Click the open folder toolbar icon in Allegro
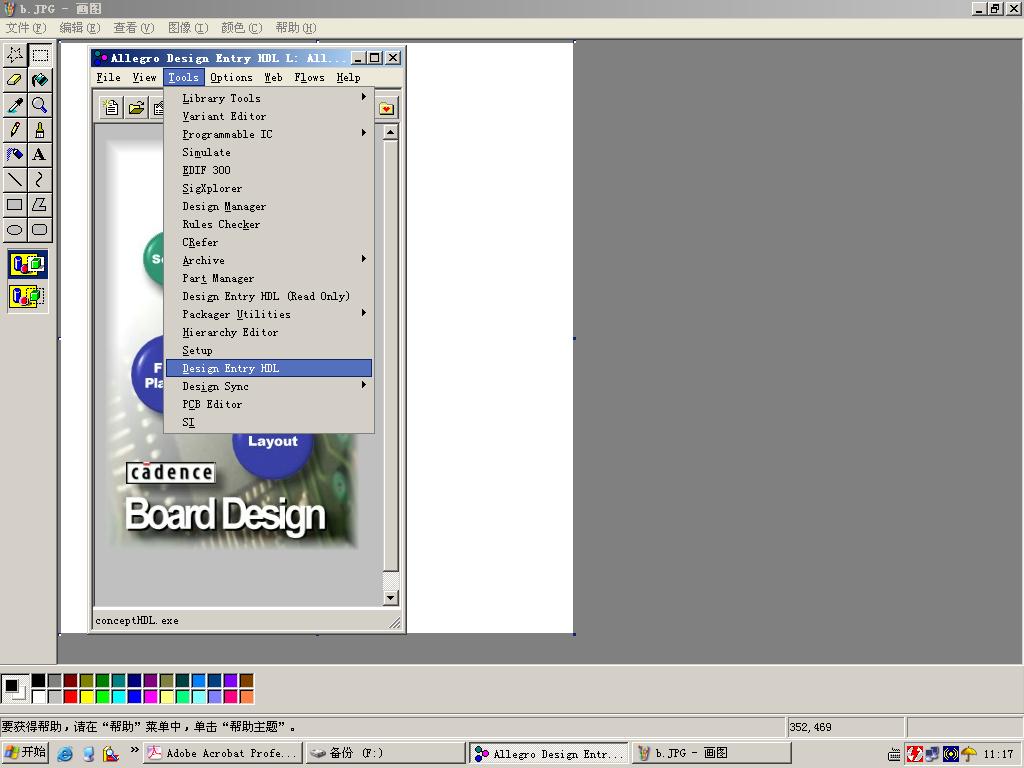 [136, 108]
